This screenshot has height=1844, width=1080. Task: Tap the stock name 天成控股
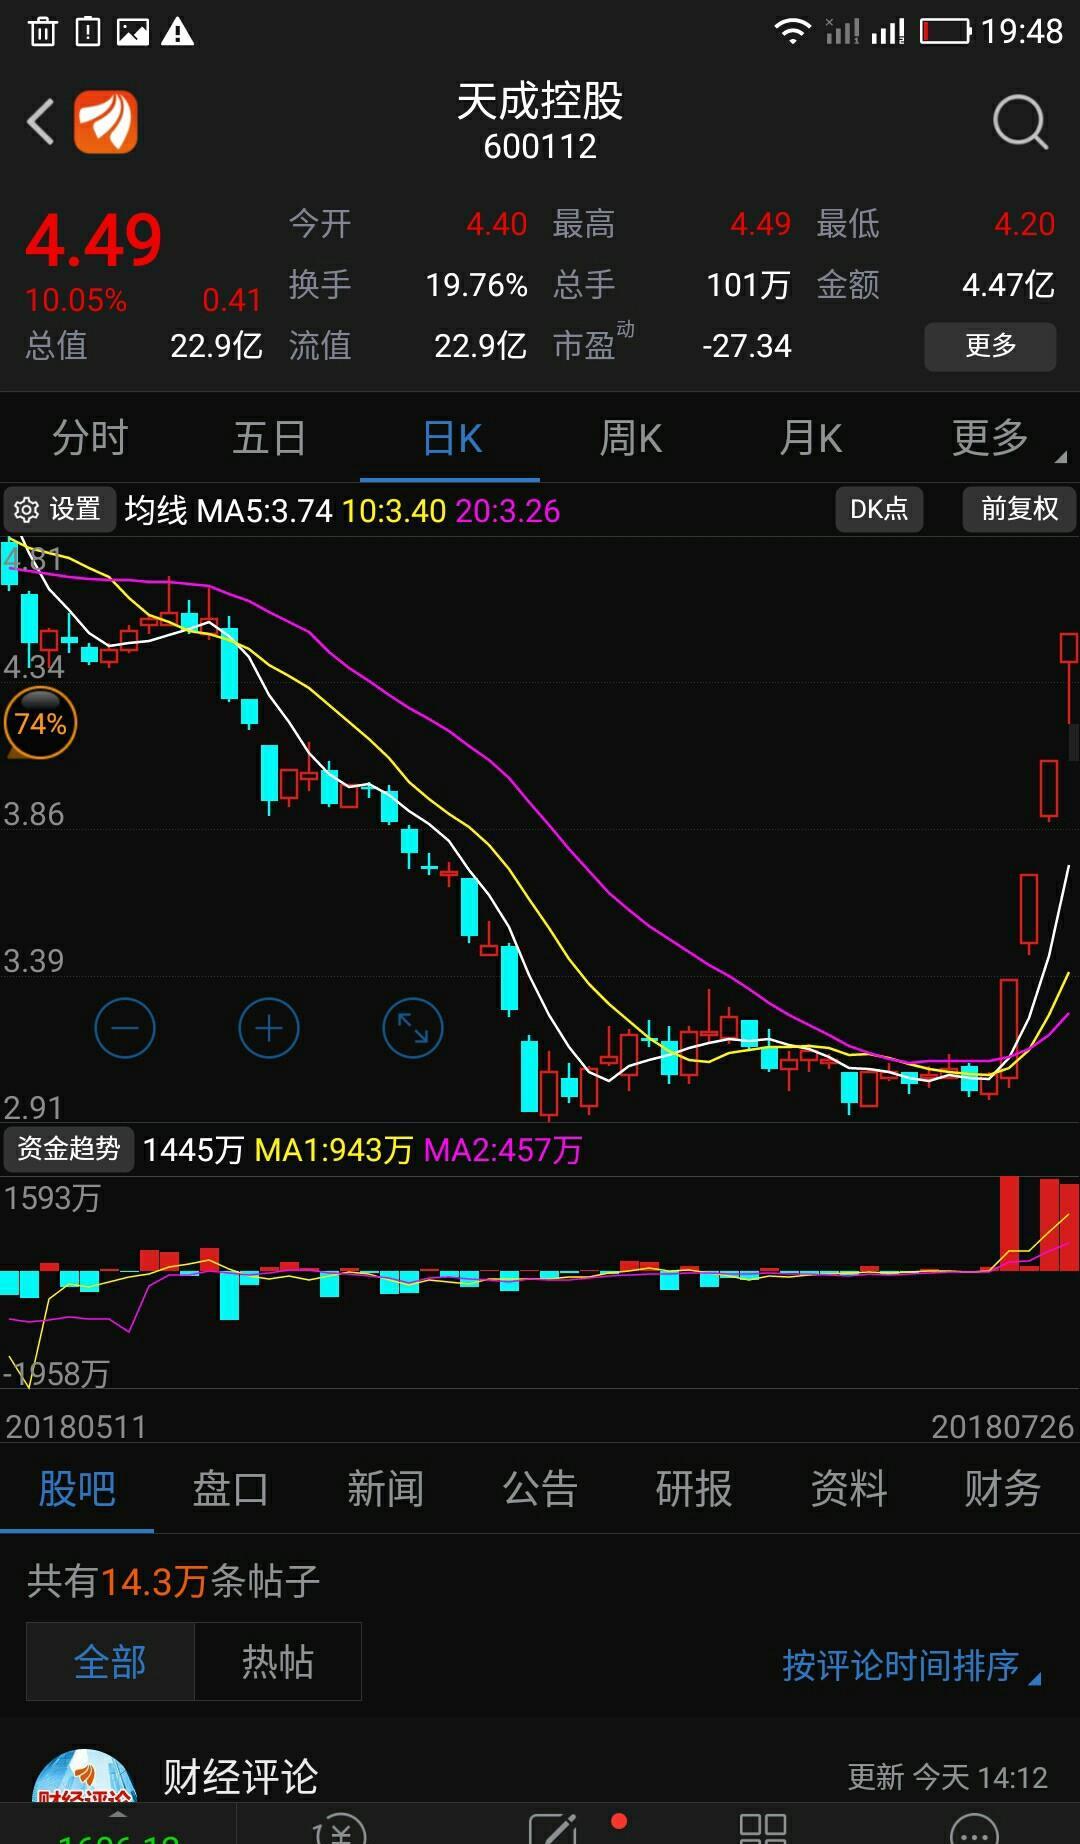(540, 101)
